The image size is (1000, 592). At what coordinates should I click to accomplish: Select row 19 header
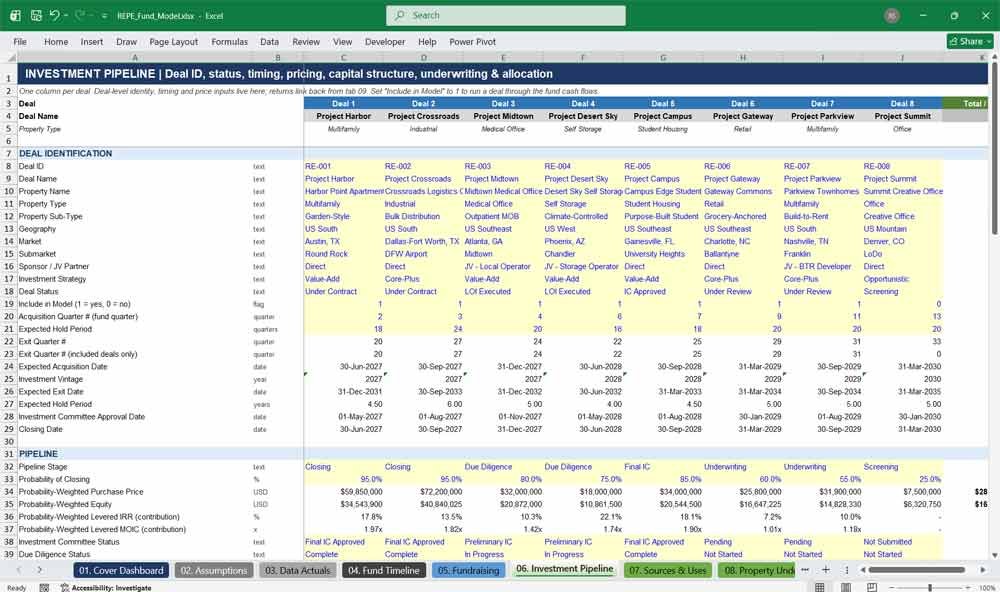tap(9, 304)
